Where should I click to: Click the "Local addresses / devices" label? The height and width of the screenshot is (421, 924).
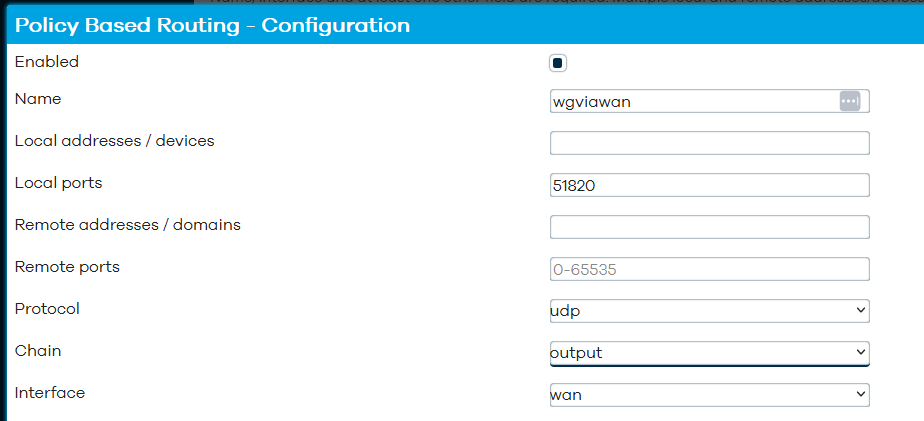tap(114, 141)
